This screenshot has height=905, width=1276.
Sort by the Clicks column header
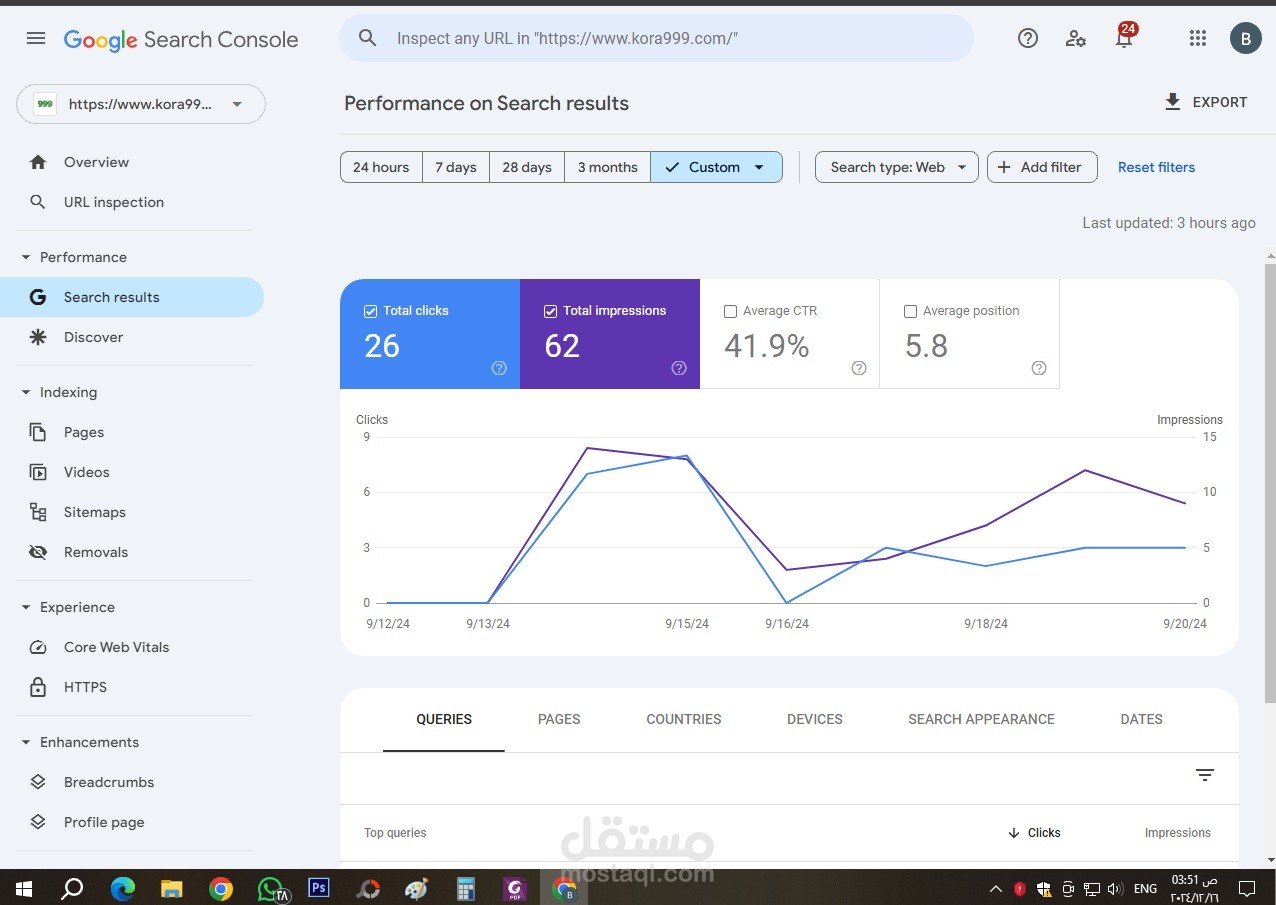pyautogui.click(x=1034, y=832)
